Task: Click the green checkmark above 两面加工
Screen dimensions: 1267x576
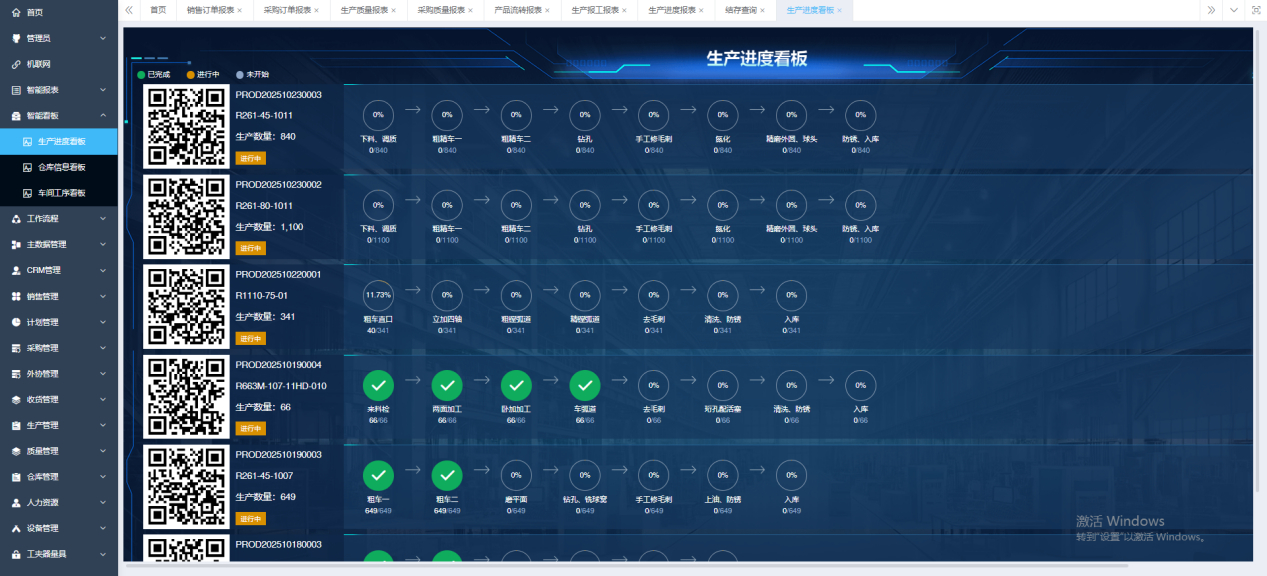Action: click(x=447, y=386)
